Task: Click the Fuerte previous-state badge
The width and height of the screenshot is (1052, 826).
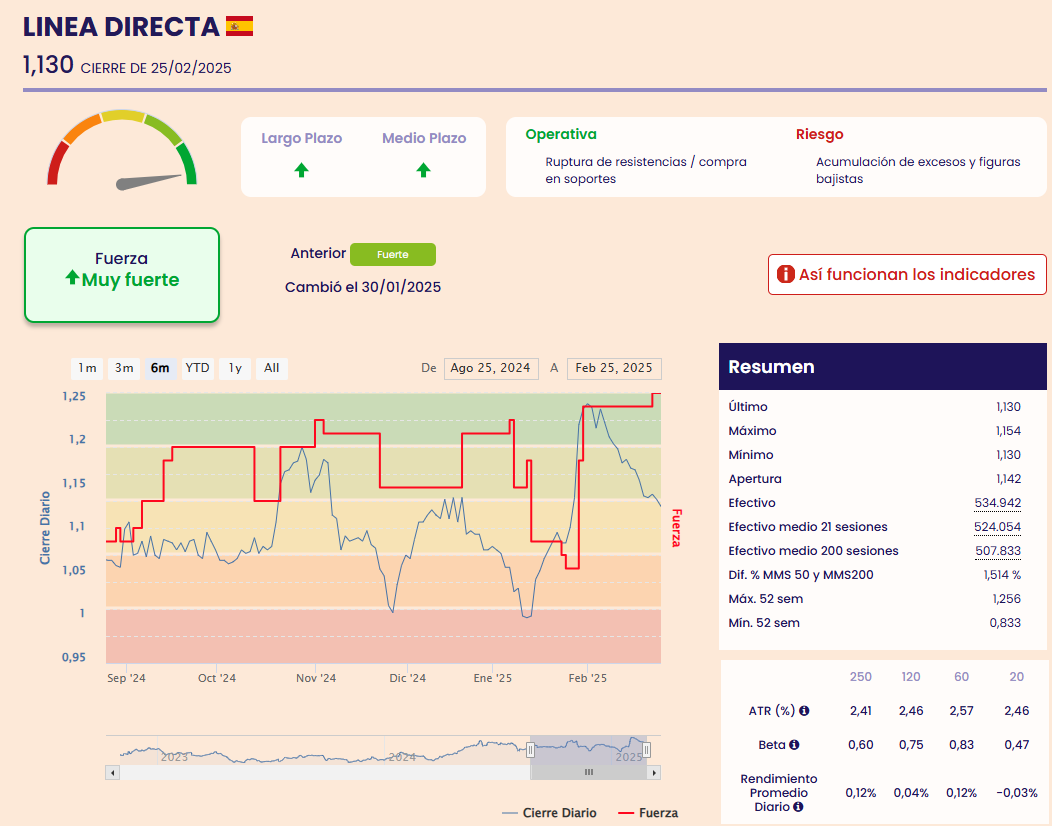Action: point(392,254)
